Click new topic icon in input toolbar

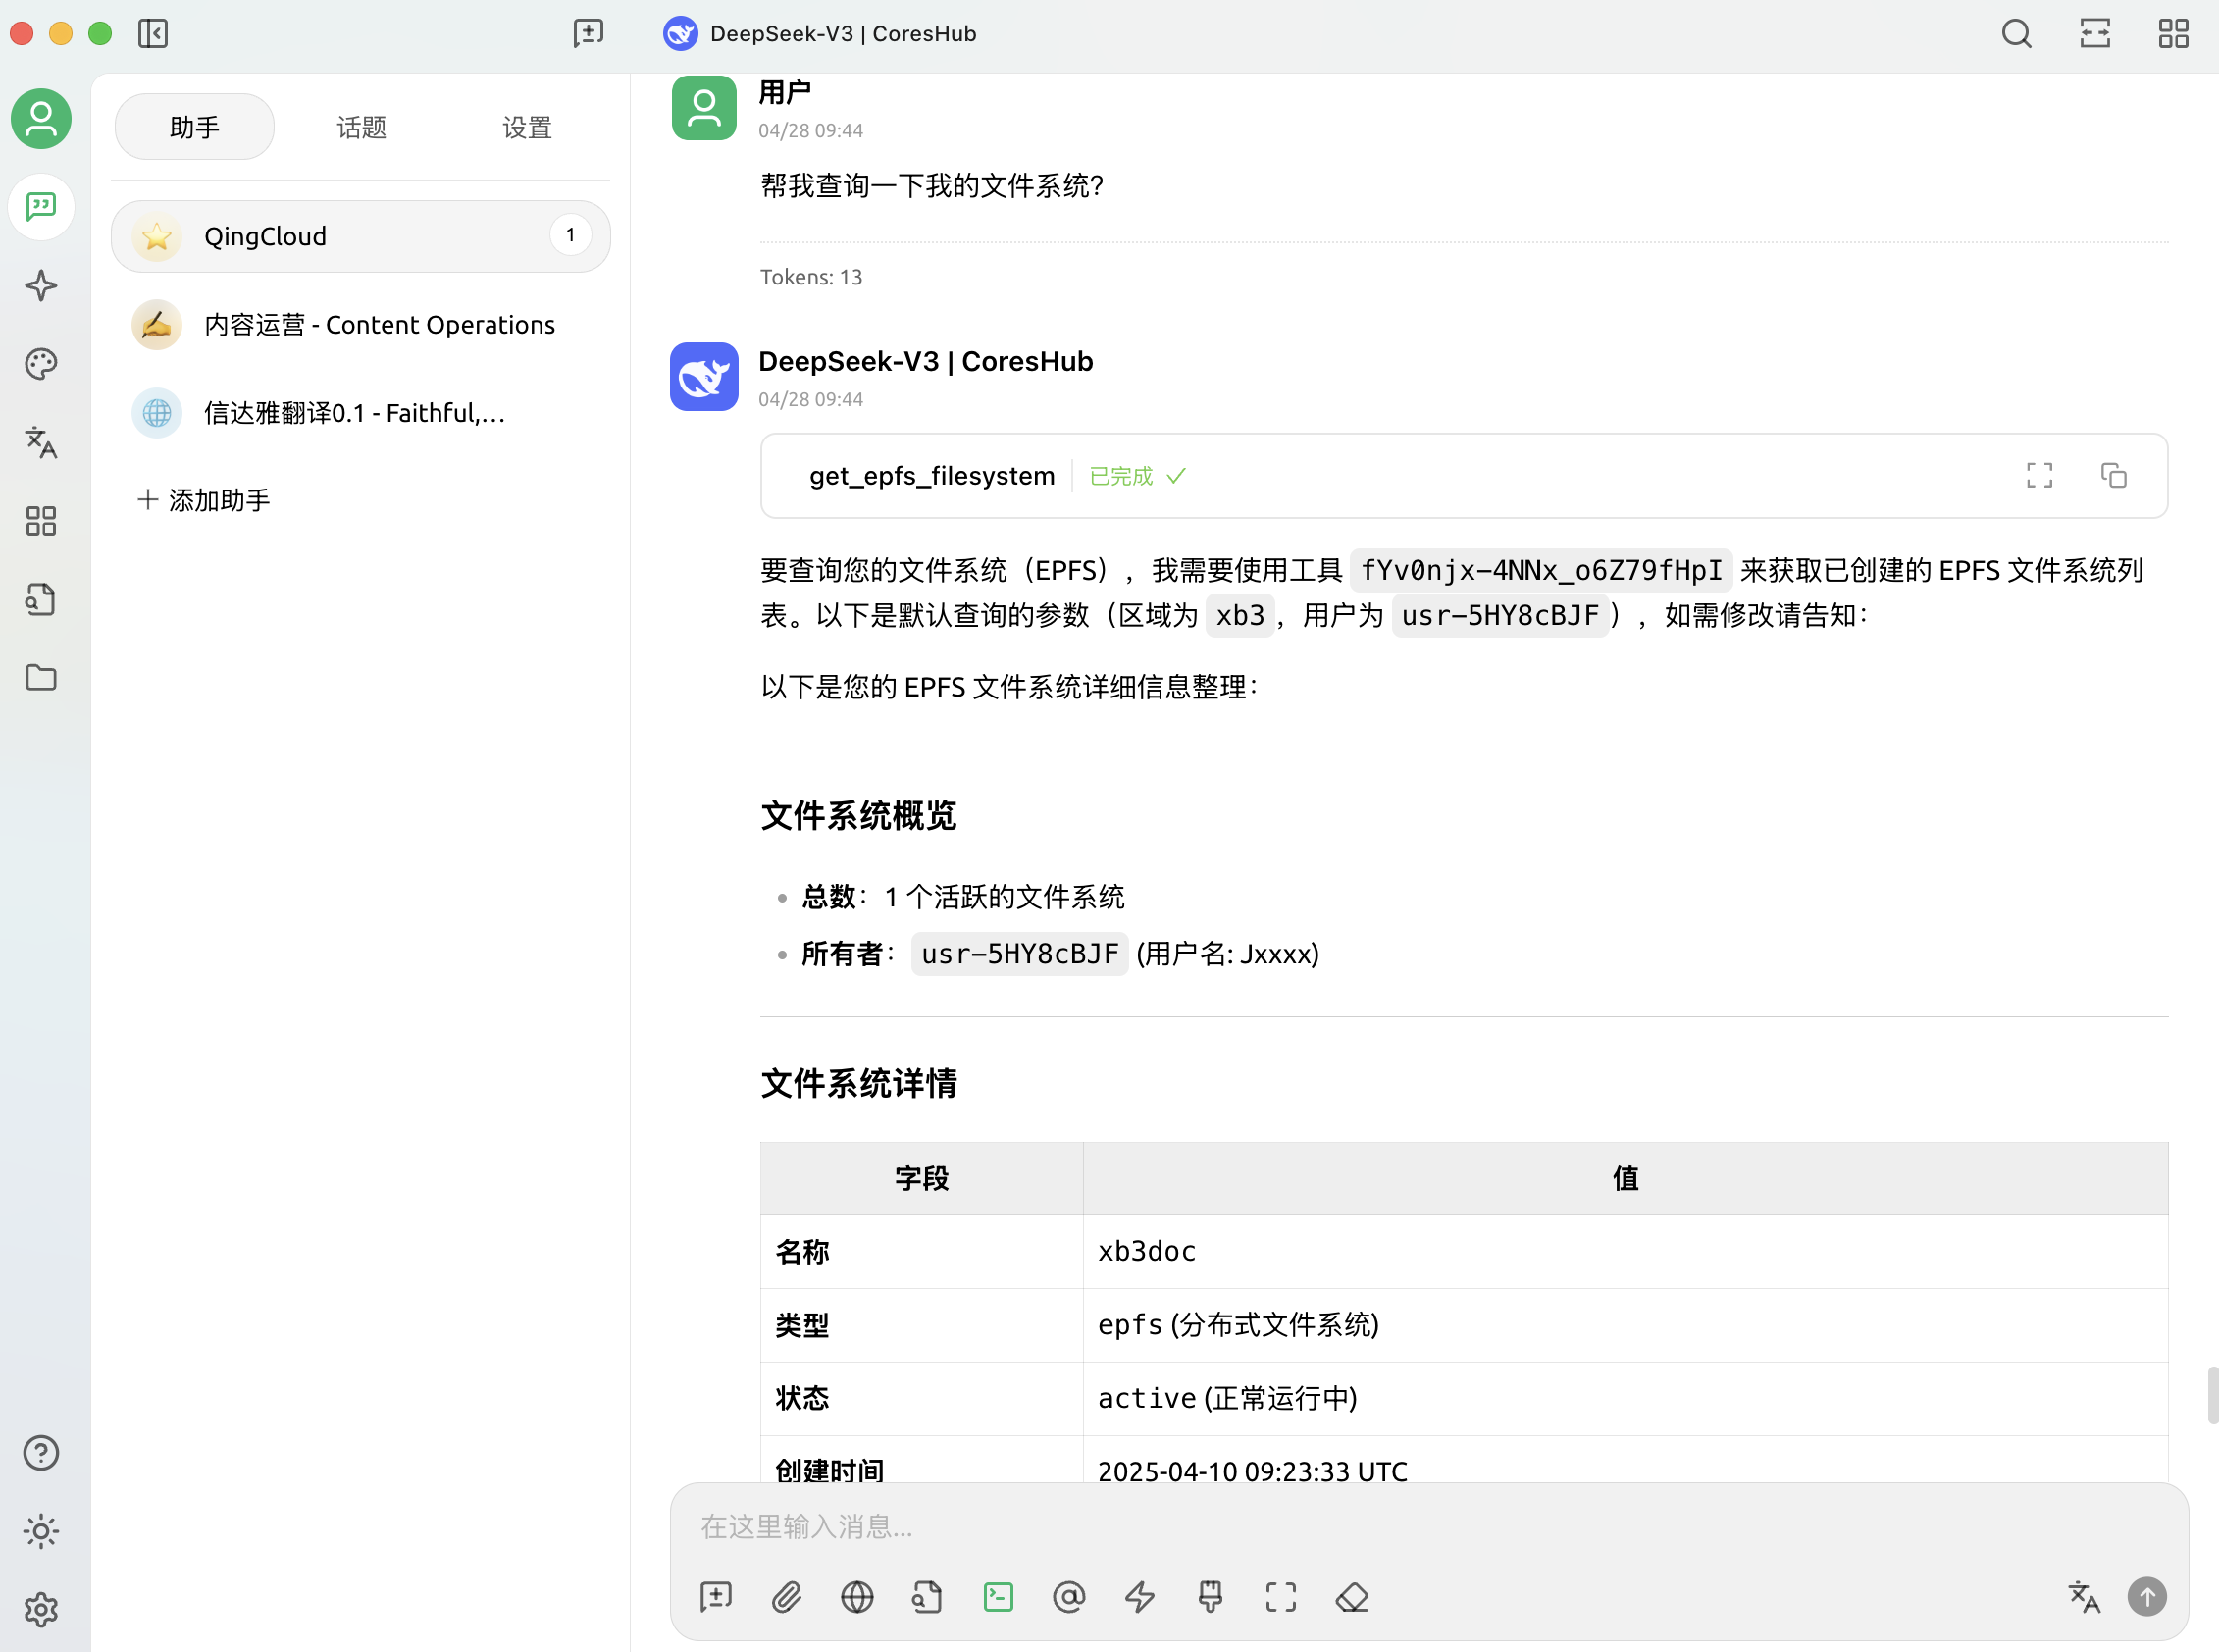pos(716,1597)
